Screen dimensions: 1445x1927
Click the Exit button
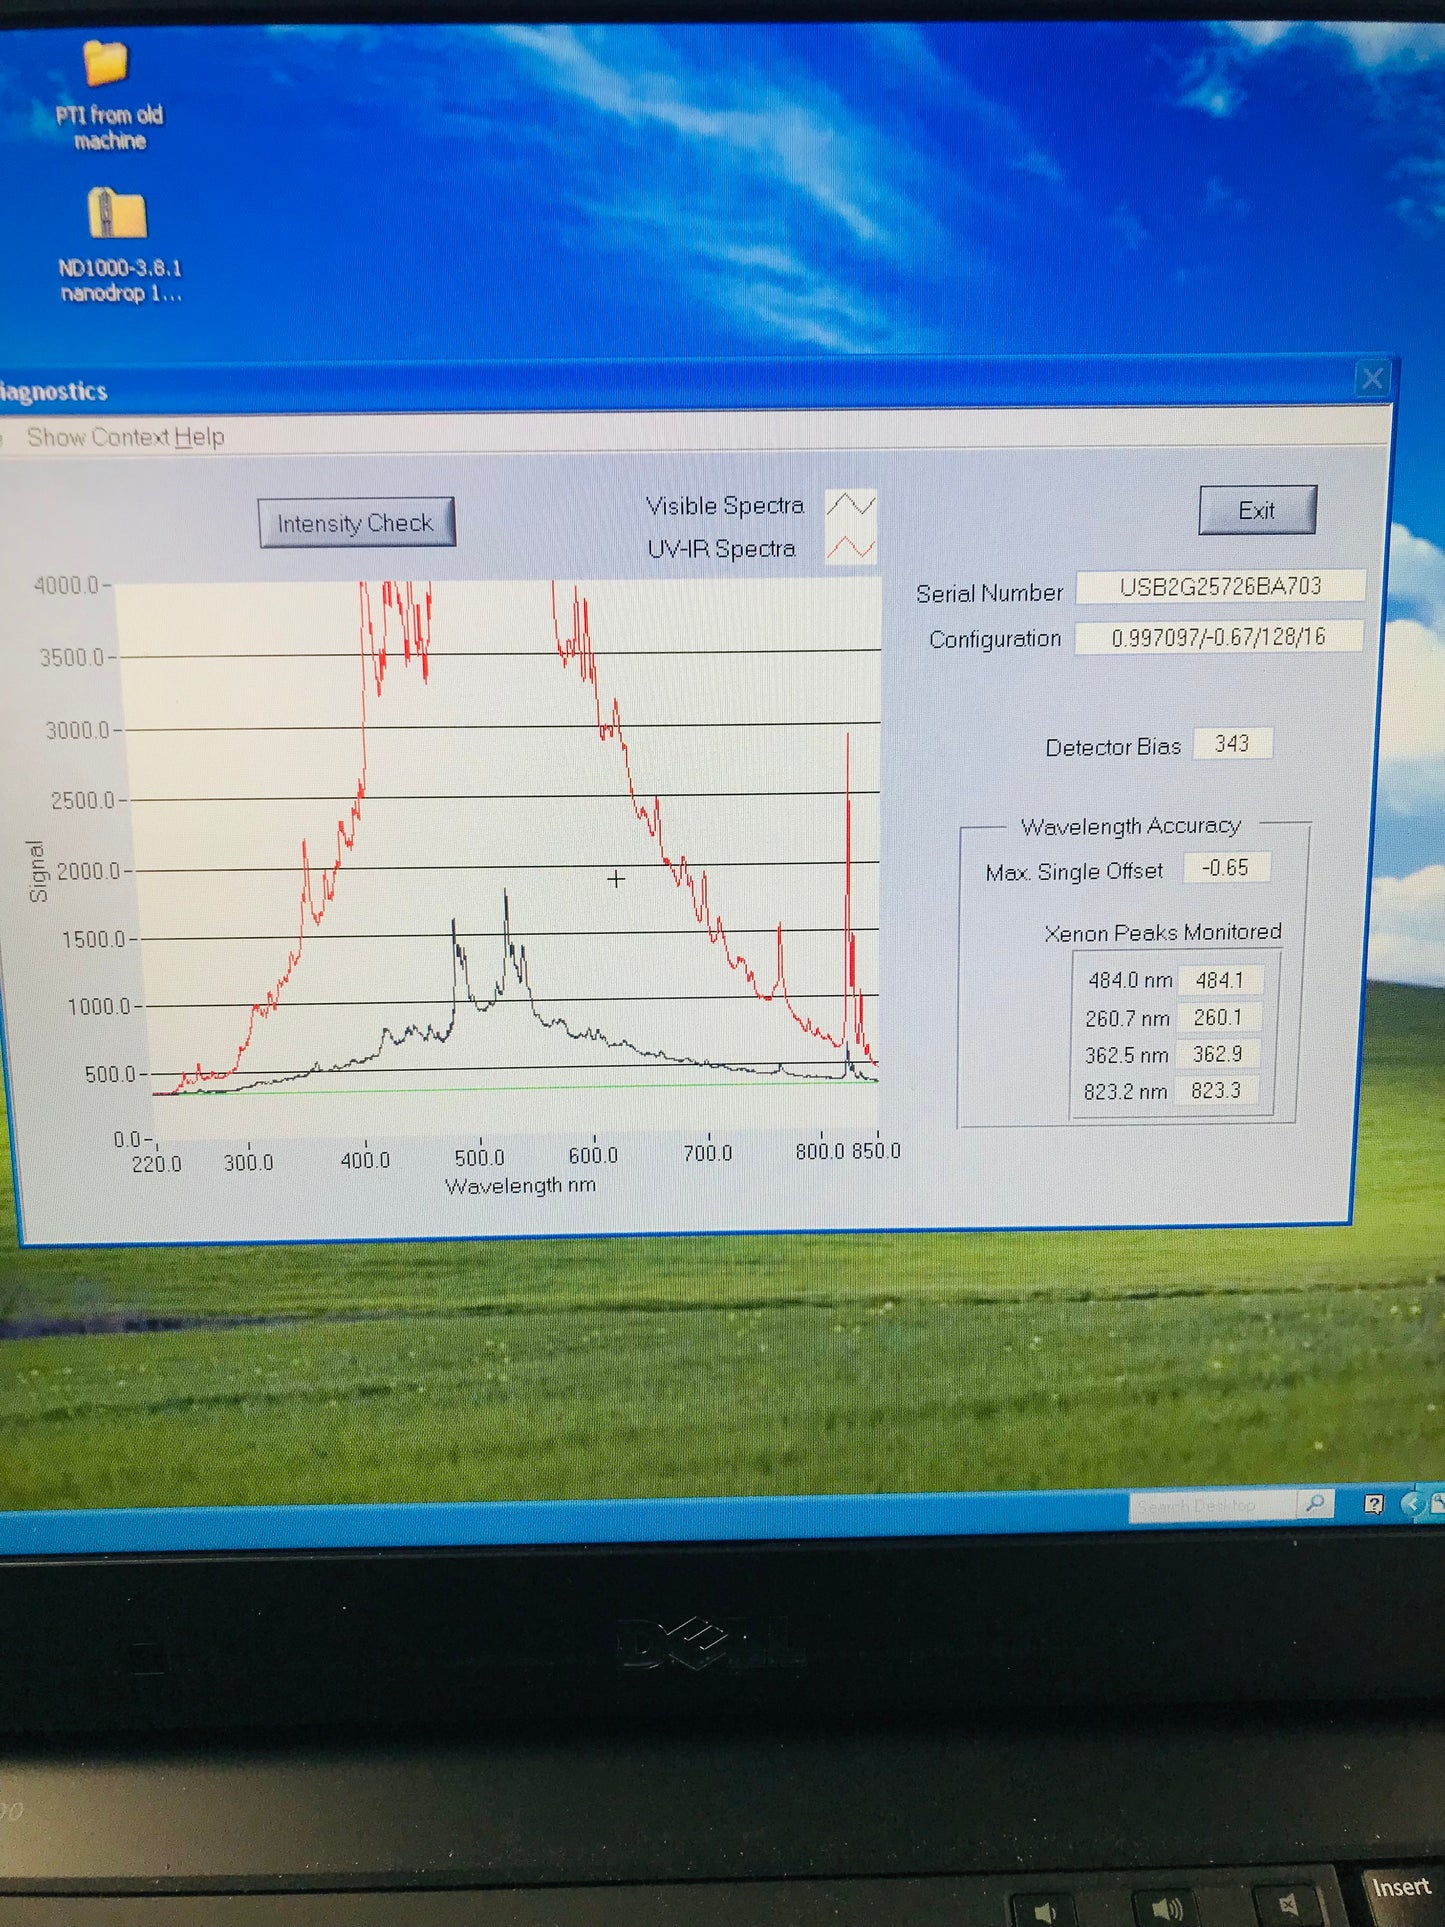pos(1257,510)
